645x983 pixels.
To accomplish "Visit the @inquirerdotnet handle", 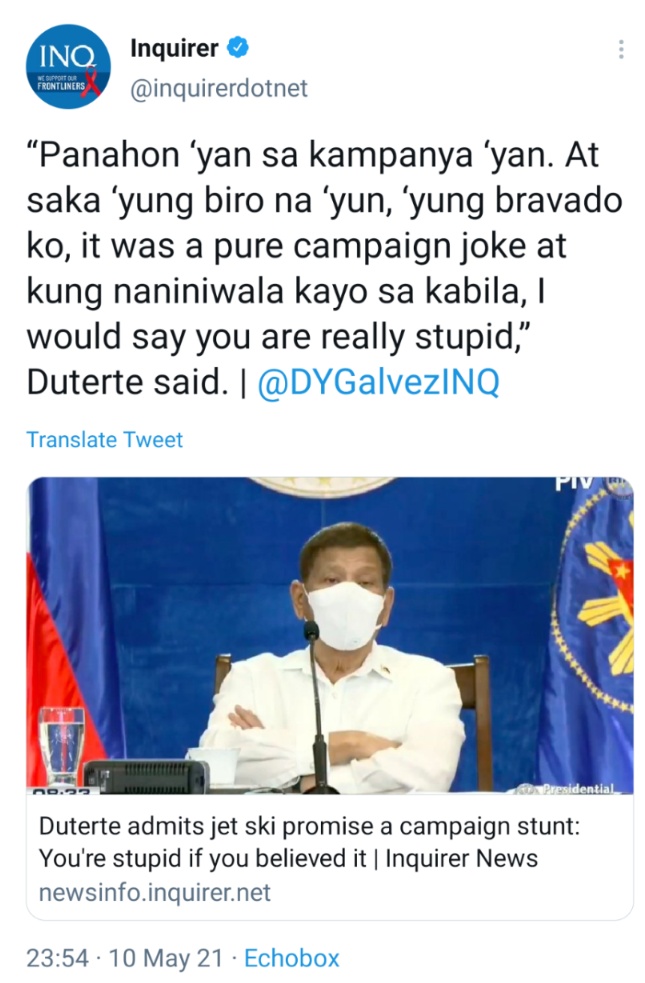I will point(219,88).
